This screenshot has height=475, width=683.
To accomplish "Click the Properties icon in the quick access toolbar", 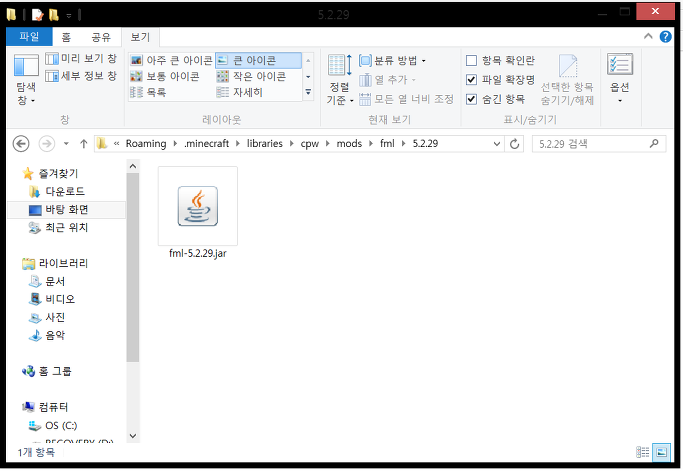I will coord(37,15).
